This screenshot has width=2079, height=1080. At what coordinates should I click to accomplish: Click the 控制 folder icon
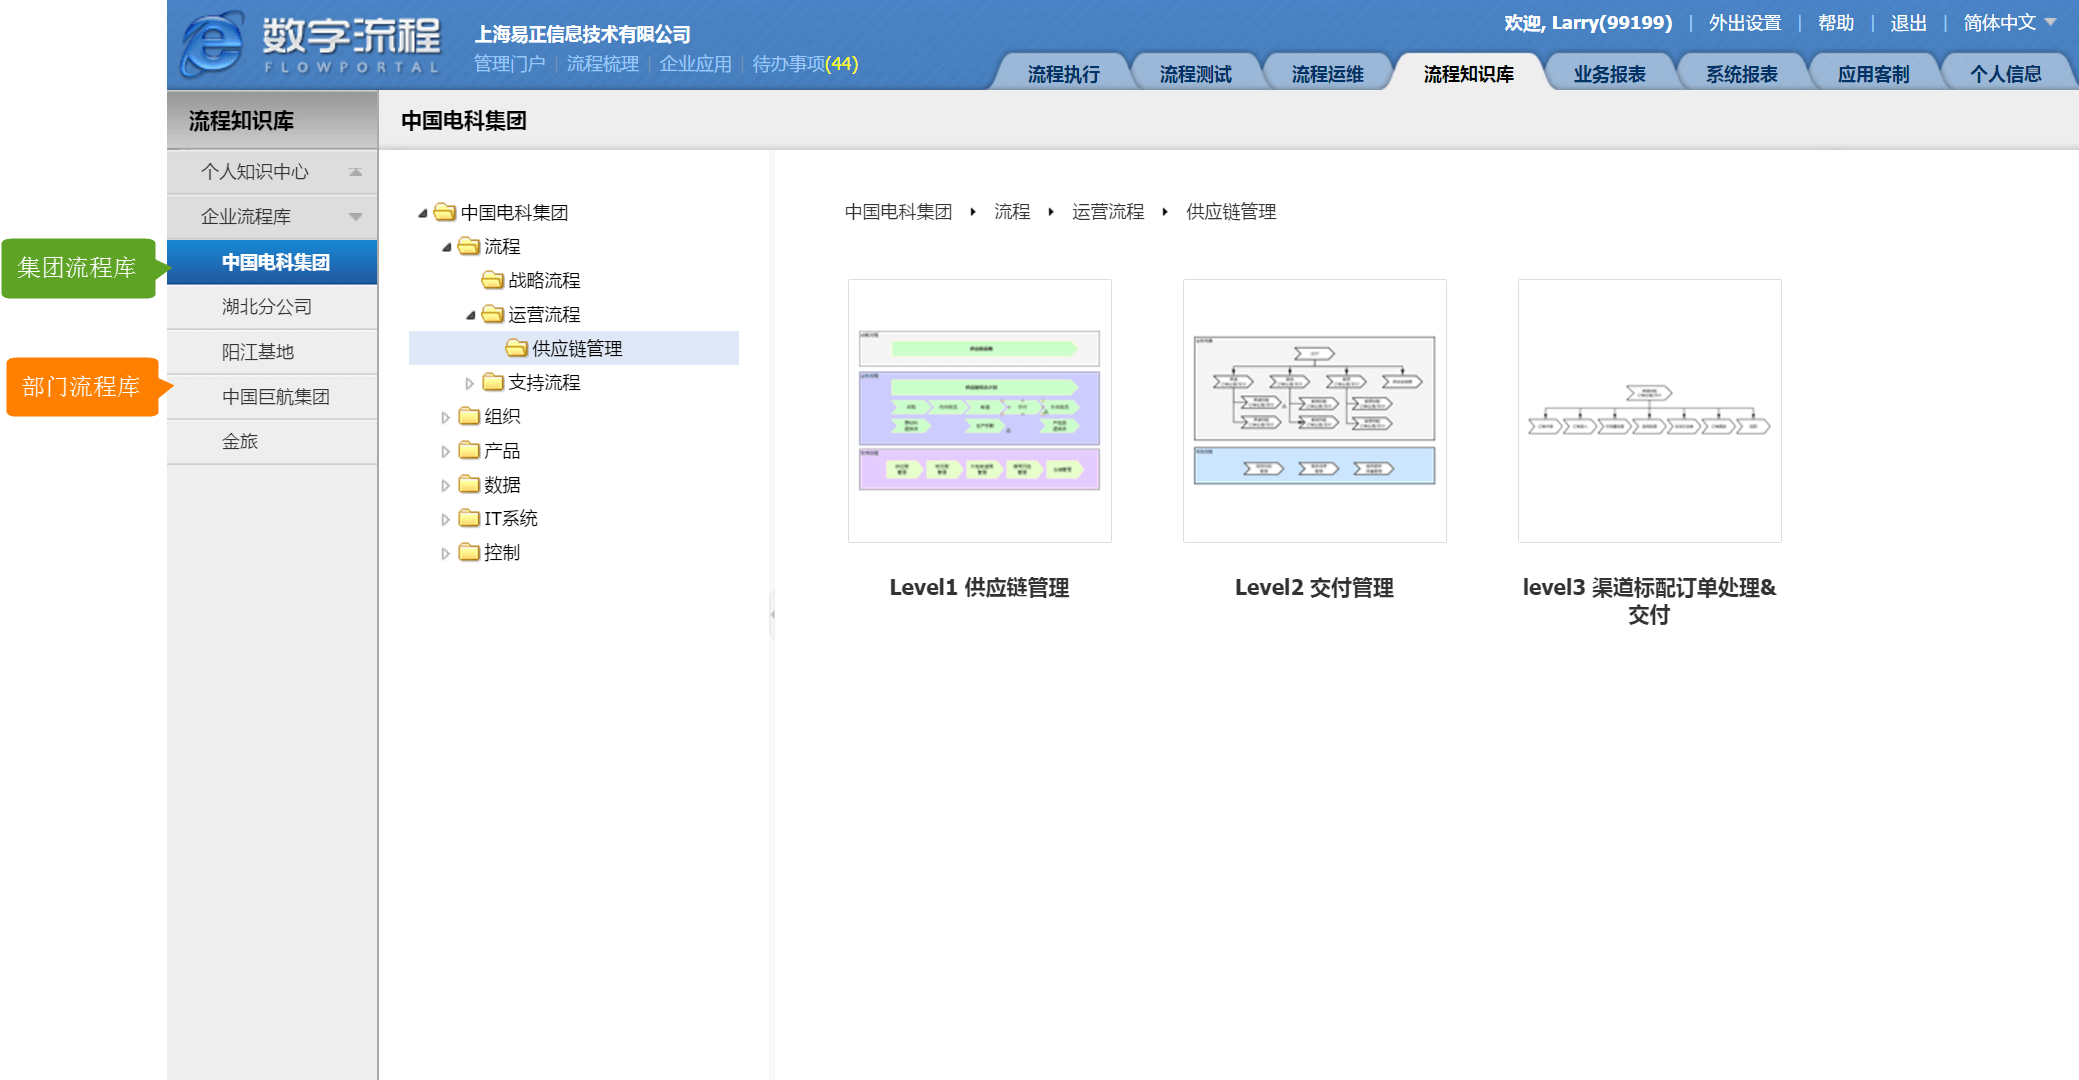[x=469, y=552]
